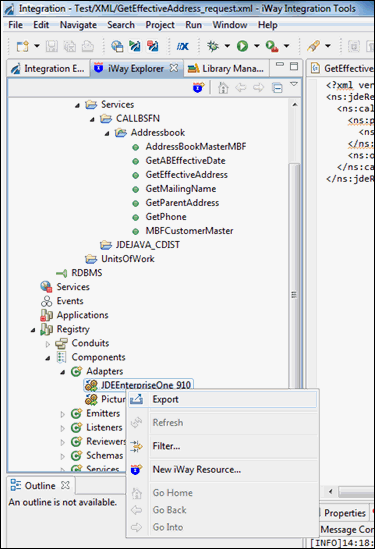Click the New wizard toolbar icon
The height and width of the screenshot is (549, 375).
(23, 46)
